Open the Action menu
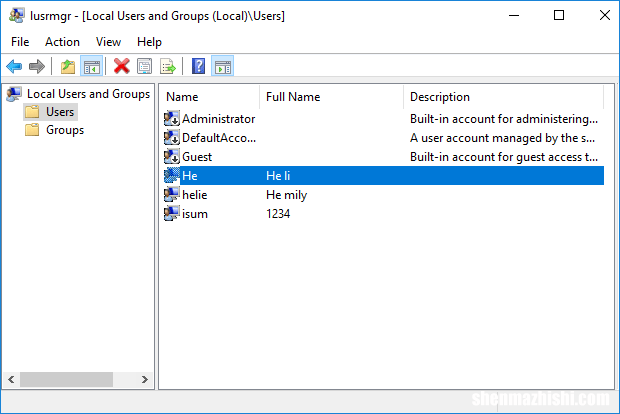 point(62,42)
